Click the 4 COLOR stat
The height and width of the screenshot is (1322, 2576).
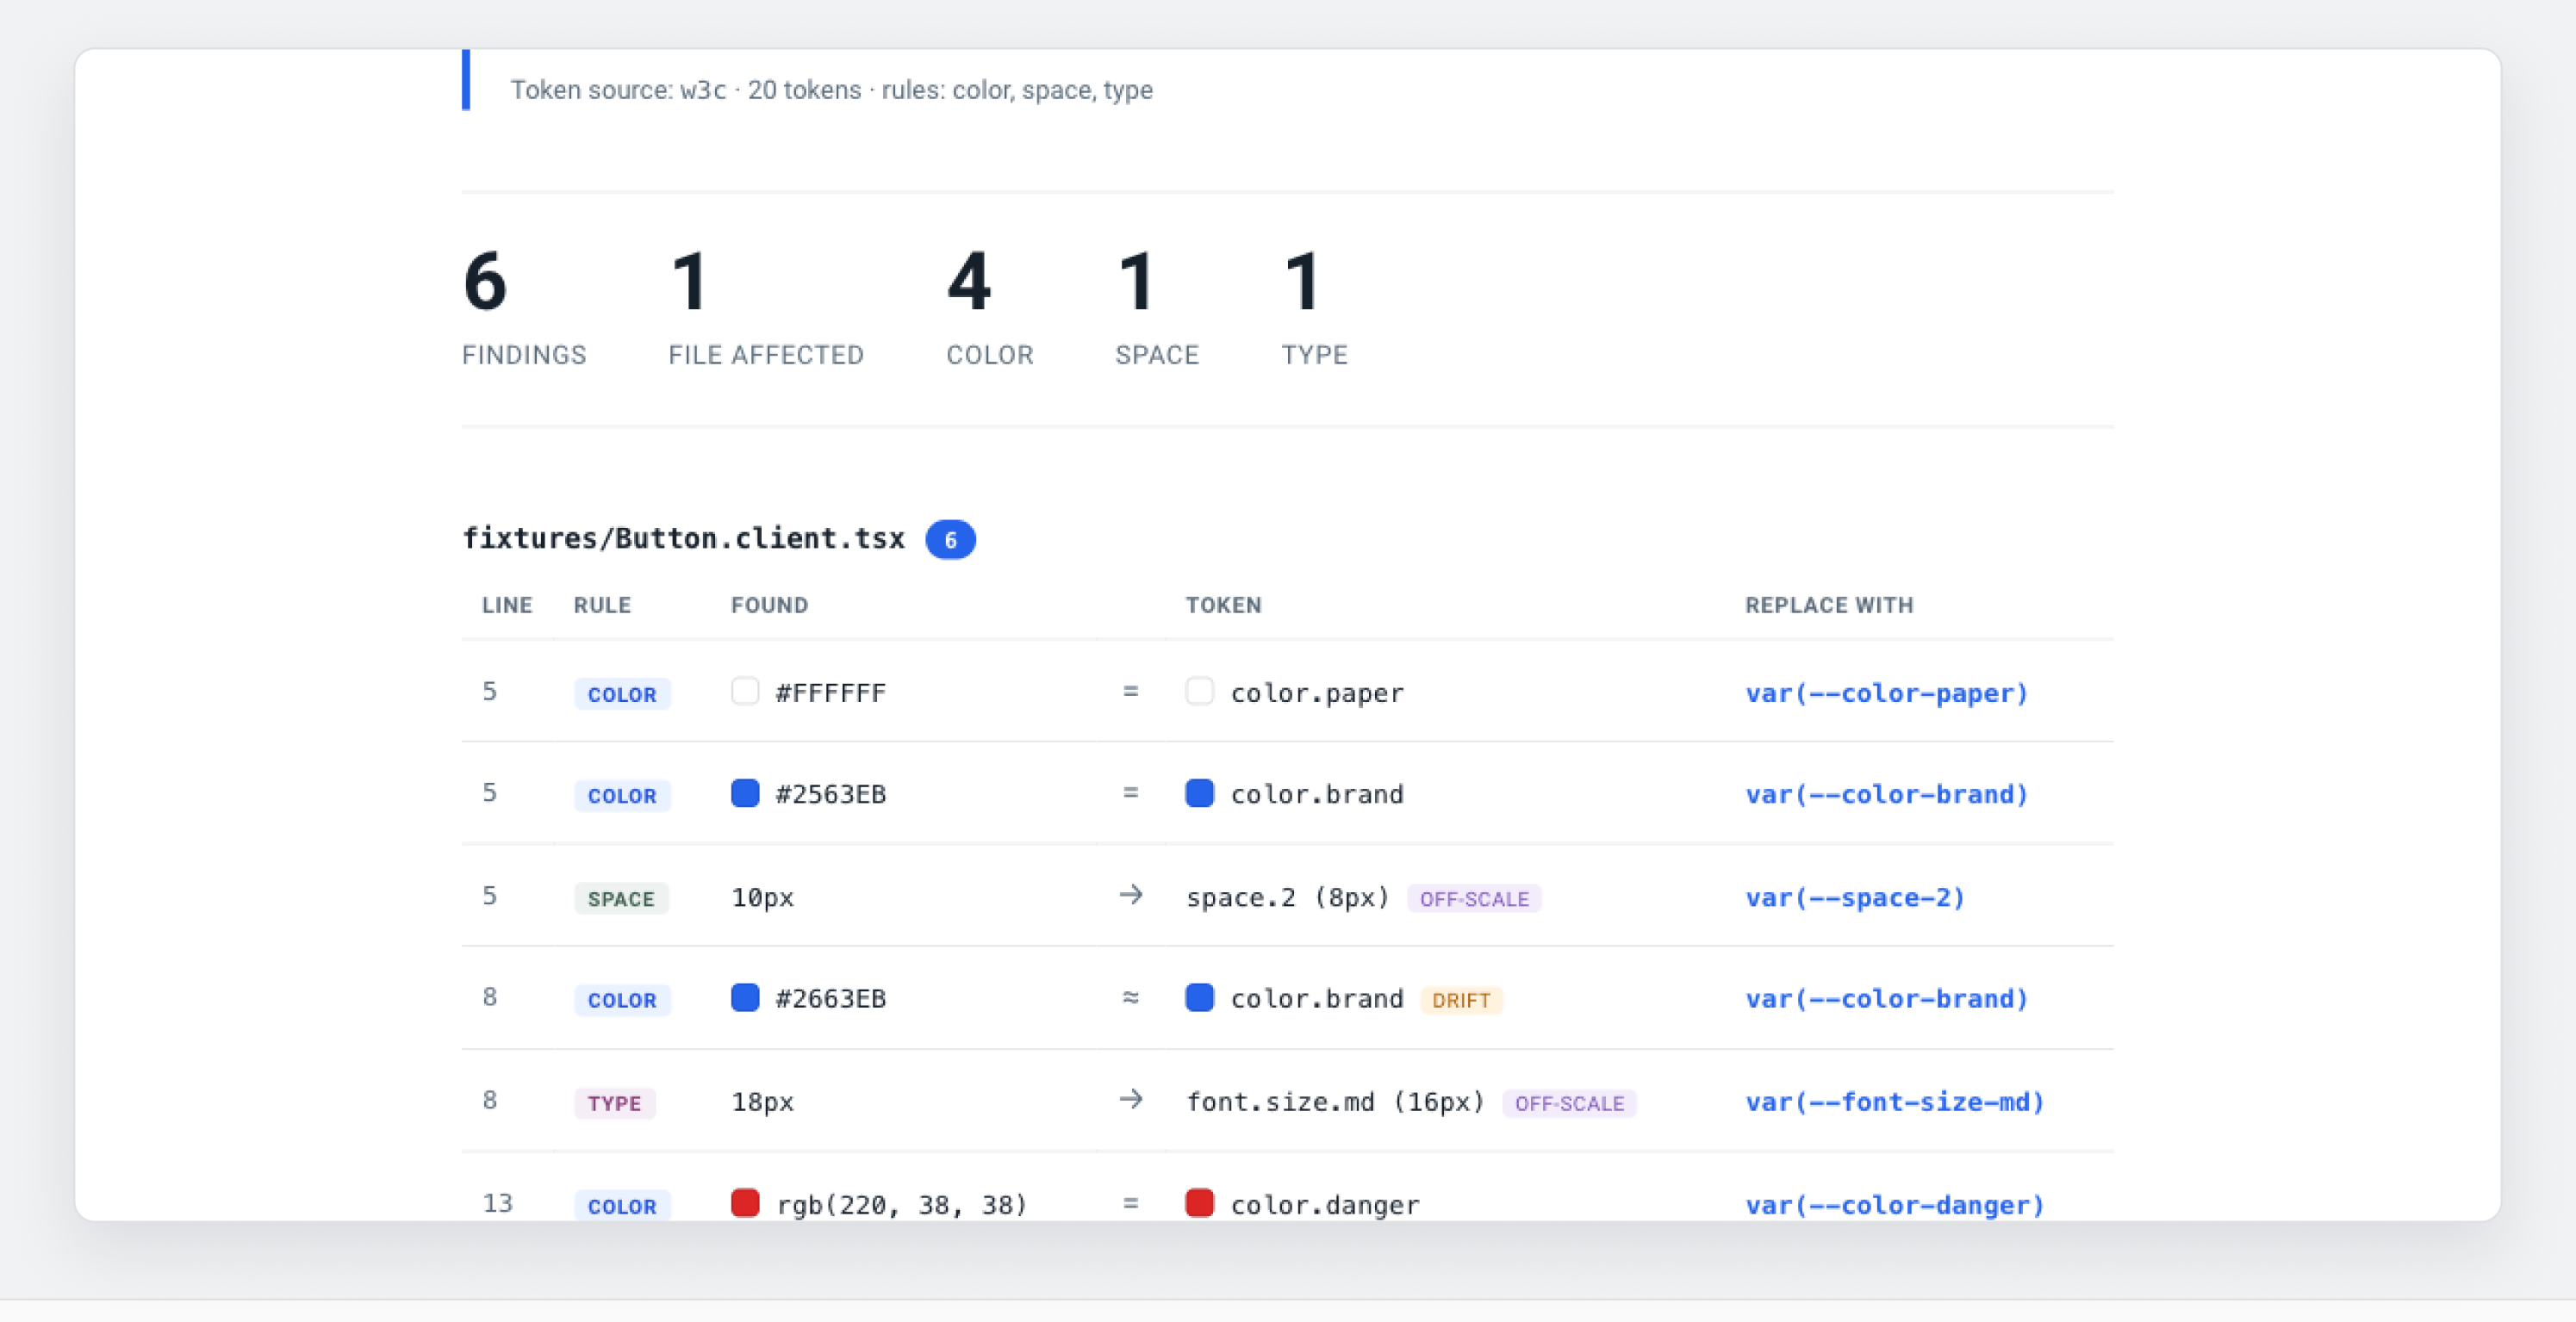989,308
